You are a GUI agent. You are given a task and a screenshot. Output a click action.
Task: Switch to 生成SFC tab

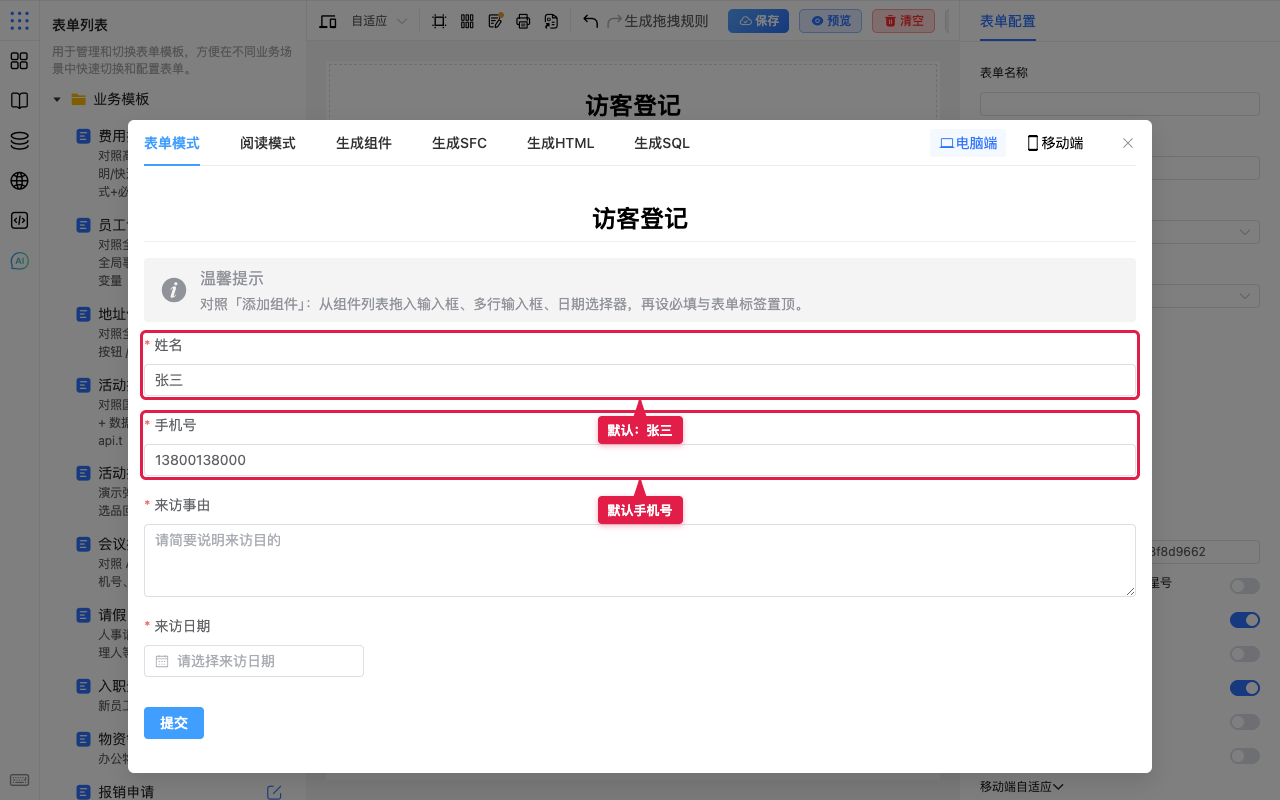coord(460,143)
